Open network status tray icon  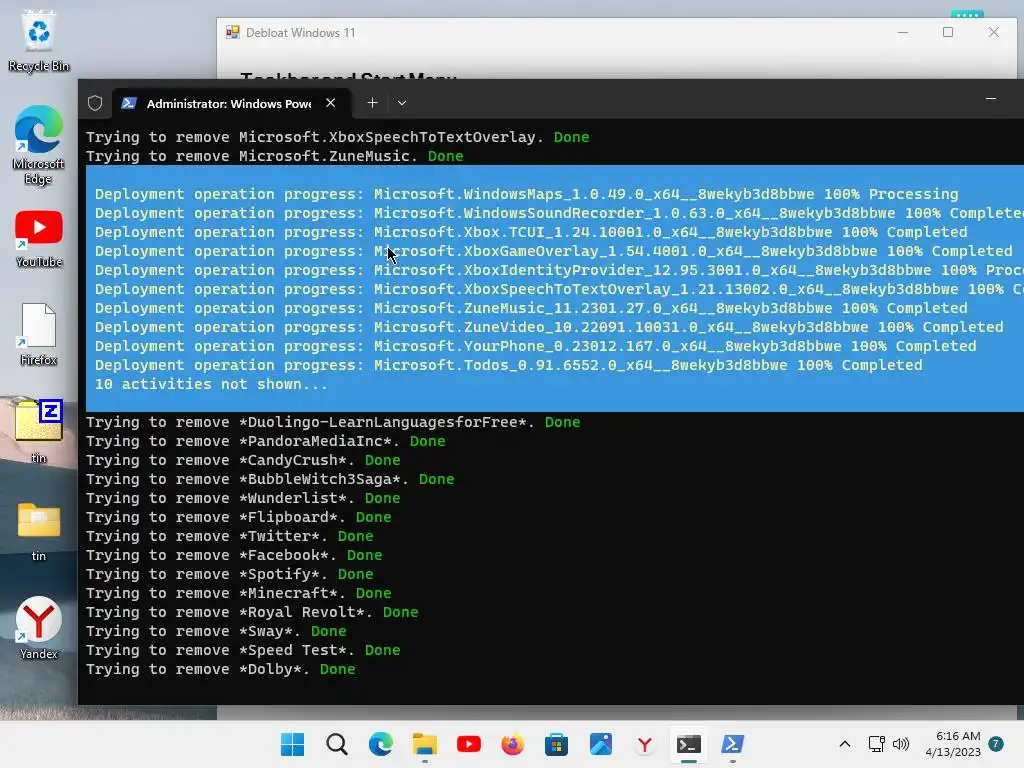point(876,744)
